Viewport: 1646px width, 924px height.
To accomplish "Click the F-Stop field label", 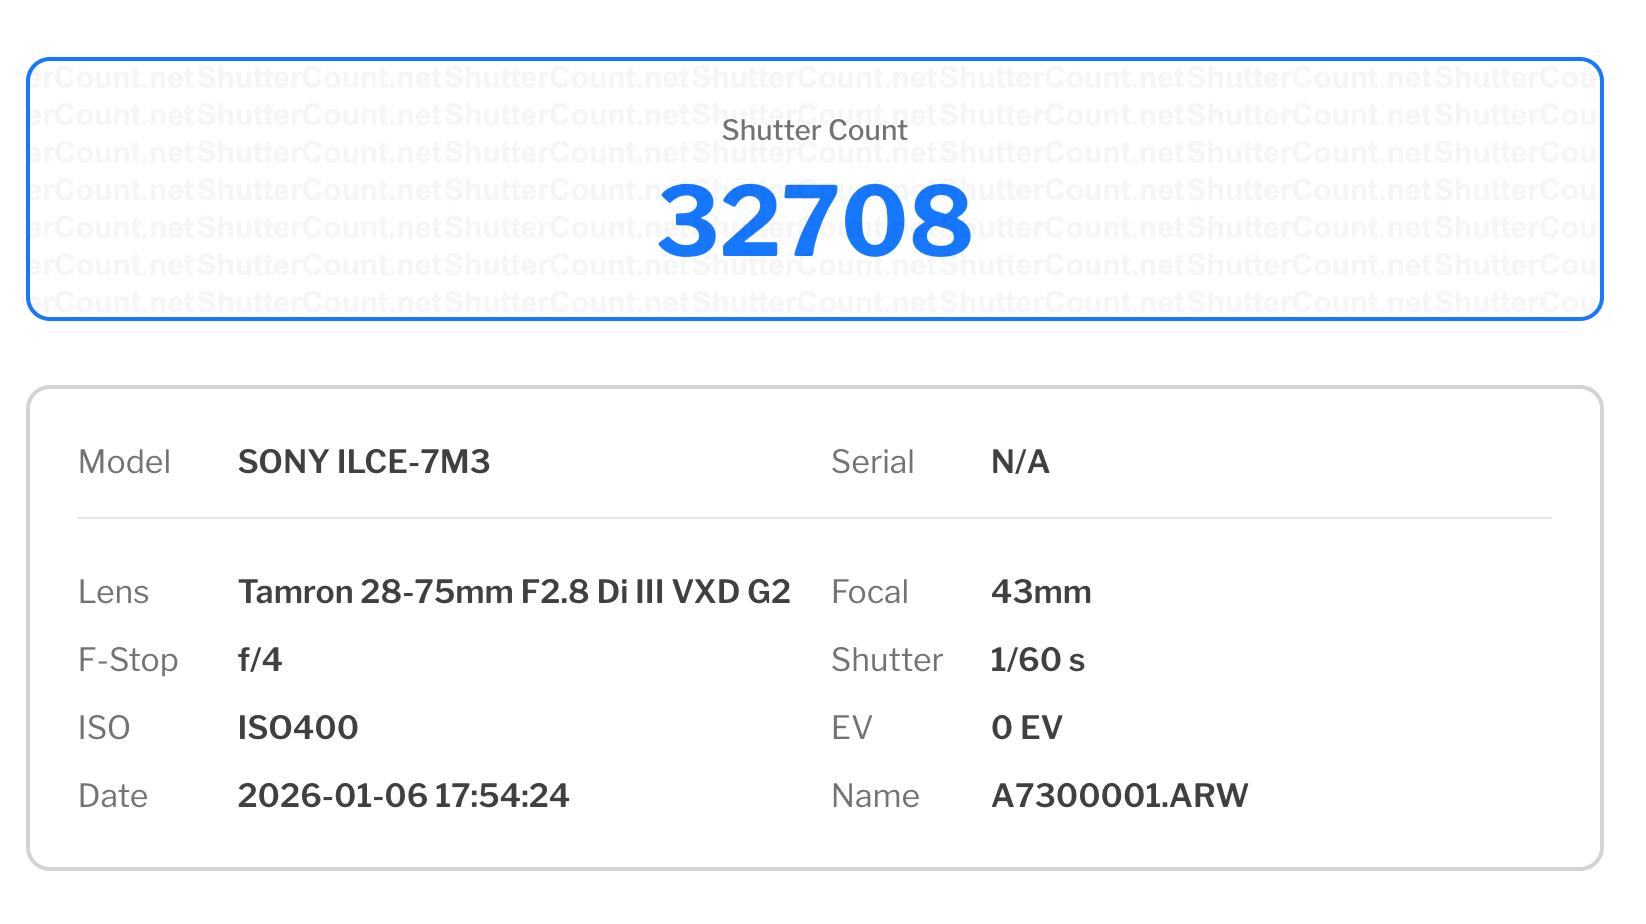I will click(x=128, y=660).
